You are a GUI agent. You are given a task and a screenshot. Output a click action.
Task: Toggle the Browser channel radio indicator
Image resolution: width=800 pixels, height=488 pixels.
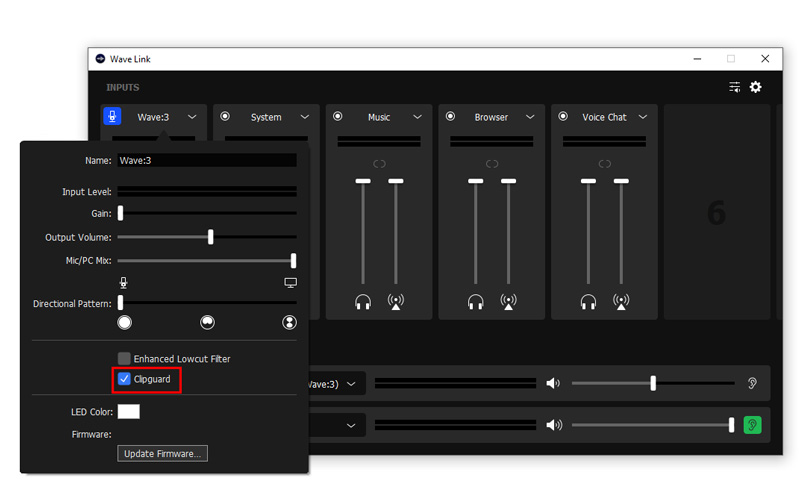(450, 116)
